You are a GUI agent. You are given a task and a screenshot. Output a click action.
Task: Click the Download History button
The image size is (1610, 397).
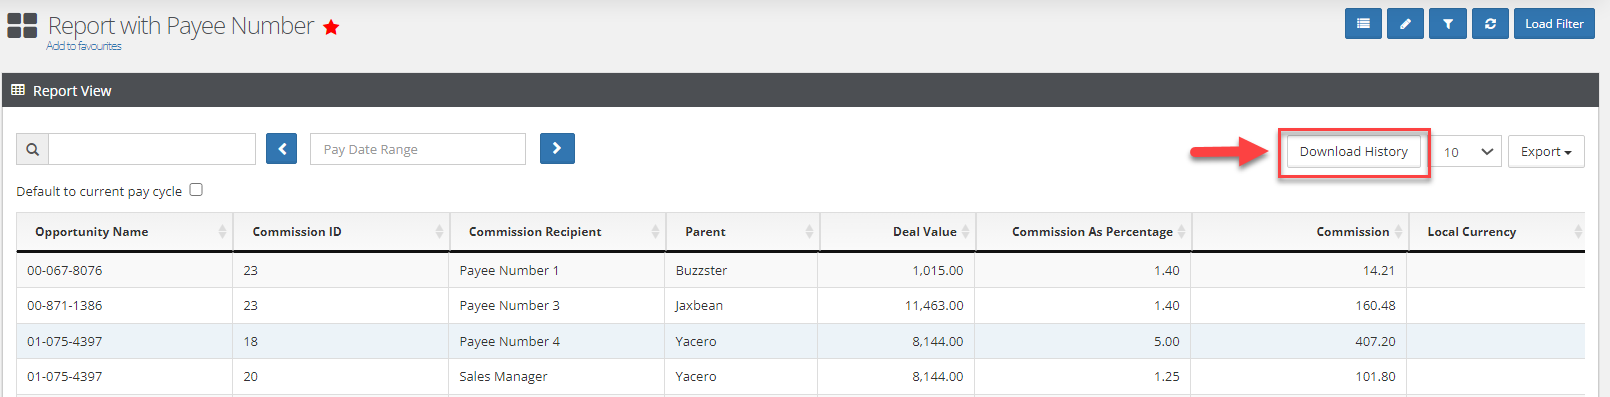1353,151
